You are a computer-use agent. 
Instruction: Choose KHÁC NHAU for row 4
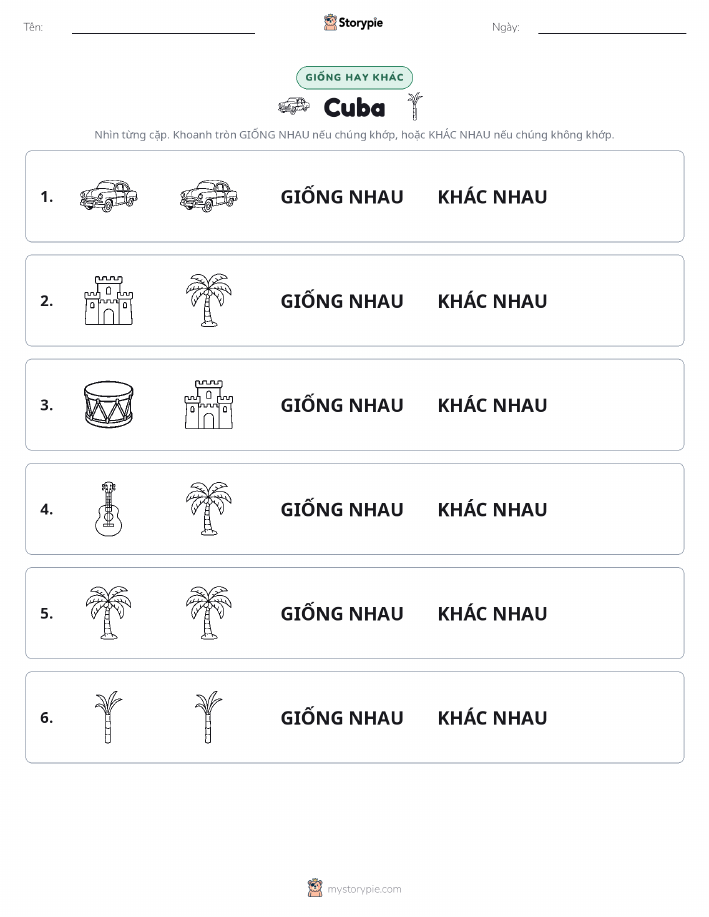coord(493,509)
